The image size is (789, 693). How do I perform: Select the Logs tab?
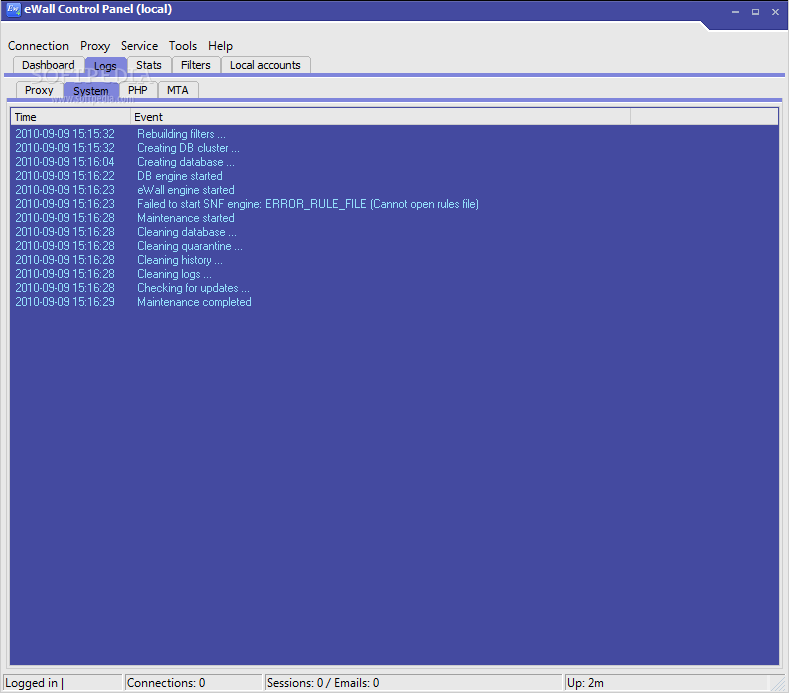coord(105,66)
